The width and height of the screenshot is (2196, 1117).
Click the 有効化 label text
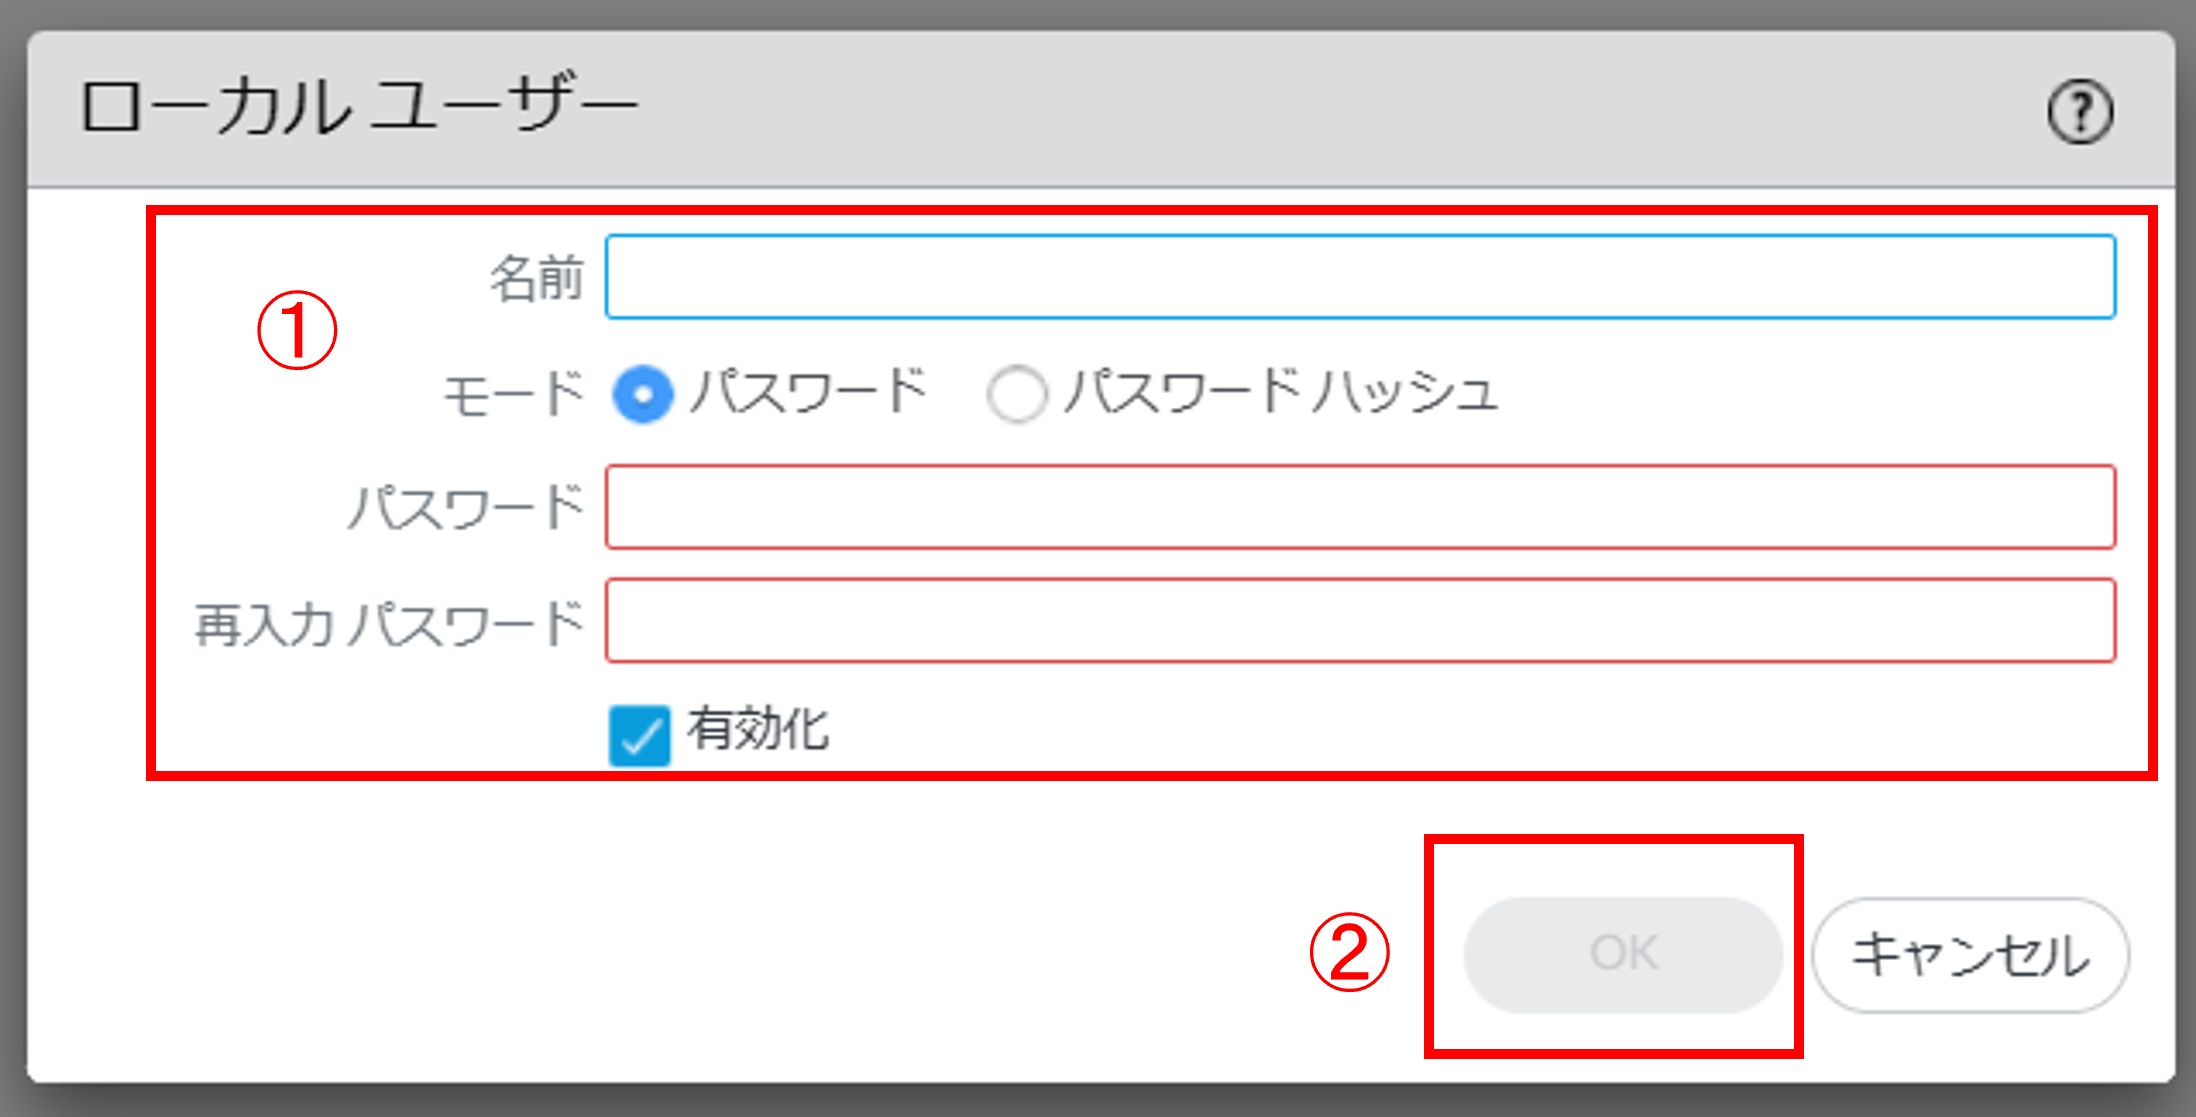point(758,729)
